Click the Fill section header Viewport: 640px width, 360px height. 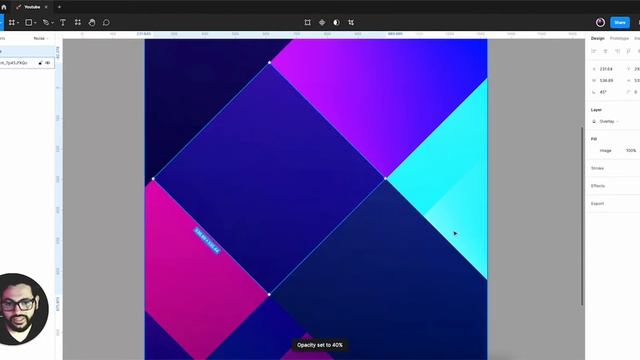coord(594,139)
